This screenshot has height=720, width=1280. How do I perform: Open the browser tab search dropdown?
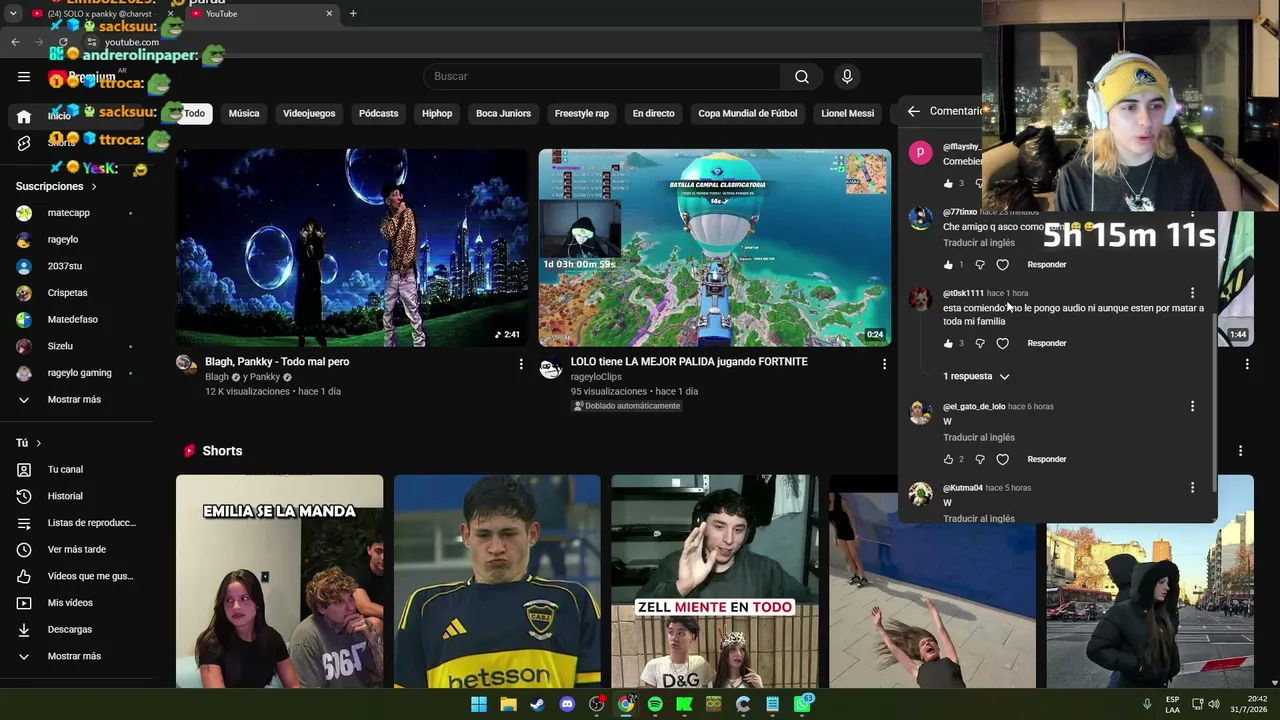(13, 14)
